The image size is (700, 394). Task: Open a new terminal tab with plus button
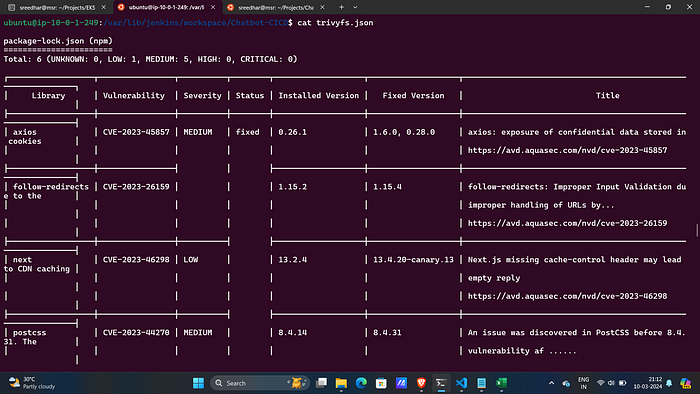point(341,7)
